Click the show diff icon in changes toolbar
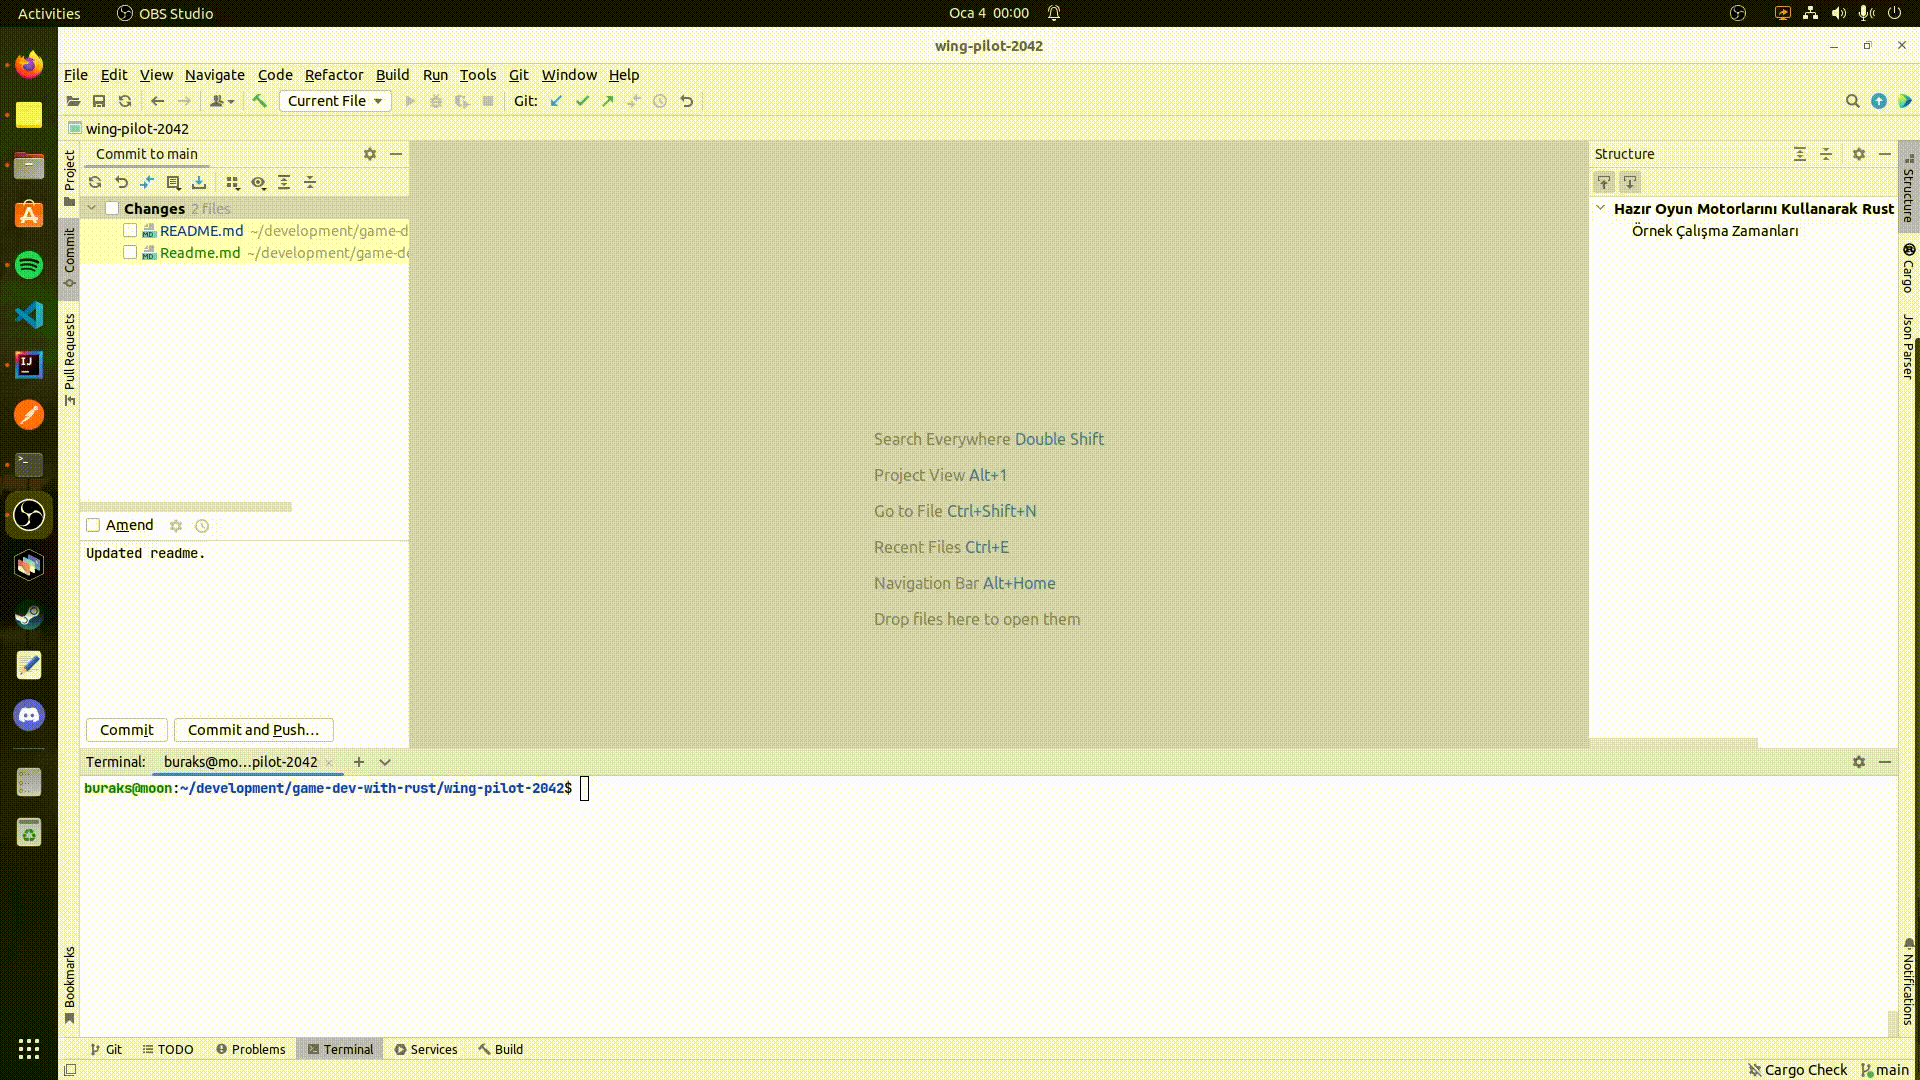Viewport: 1920px width, 1080px height. 258,182
